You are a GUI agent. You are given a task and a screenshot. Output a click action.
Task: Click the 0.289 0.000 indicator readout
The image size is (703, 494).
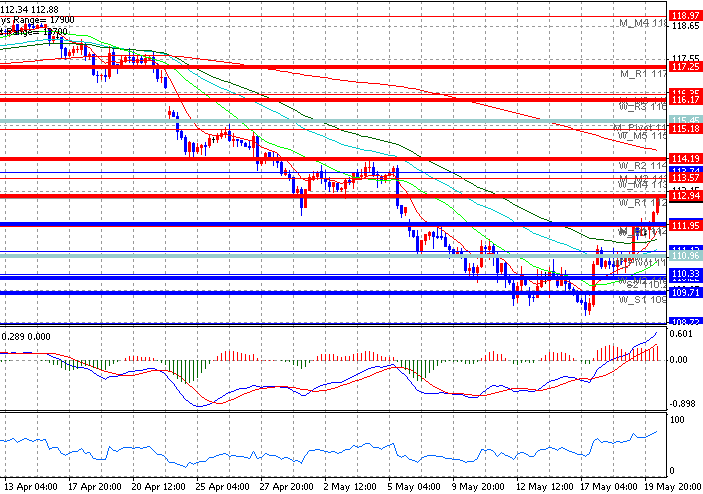click(x=26, y=337)
